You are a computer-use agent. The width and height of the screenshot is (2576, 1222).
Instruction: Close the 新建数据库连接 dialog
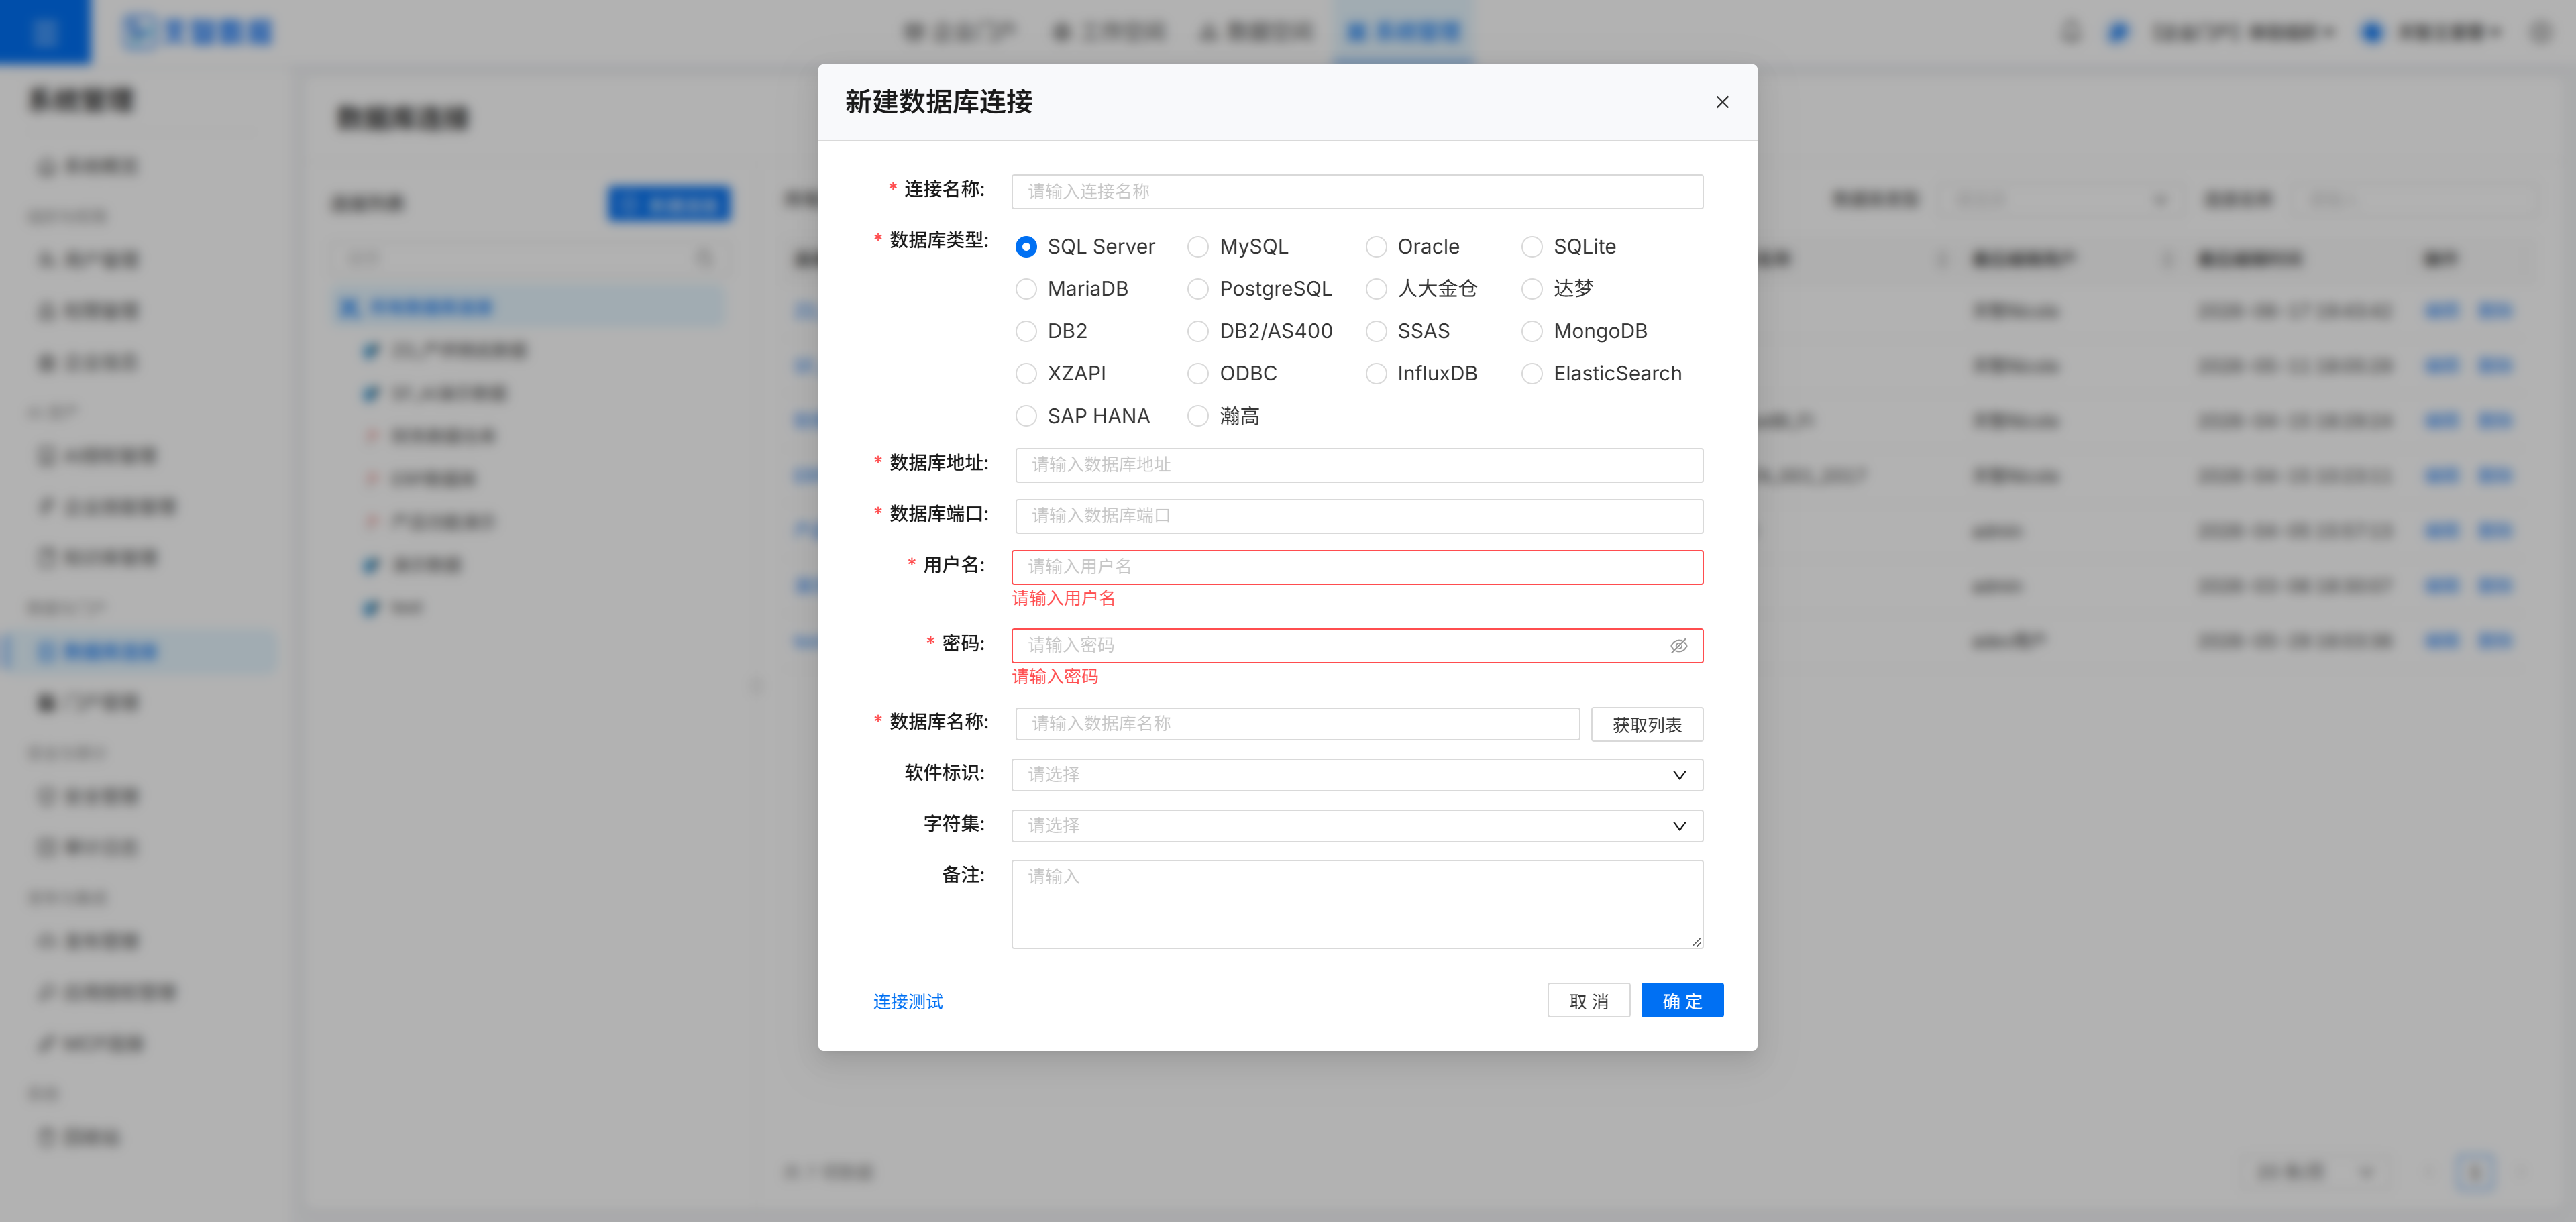pos(1722,102)
